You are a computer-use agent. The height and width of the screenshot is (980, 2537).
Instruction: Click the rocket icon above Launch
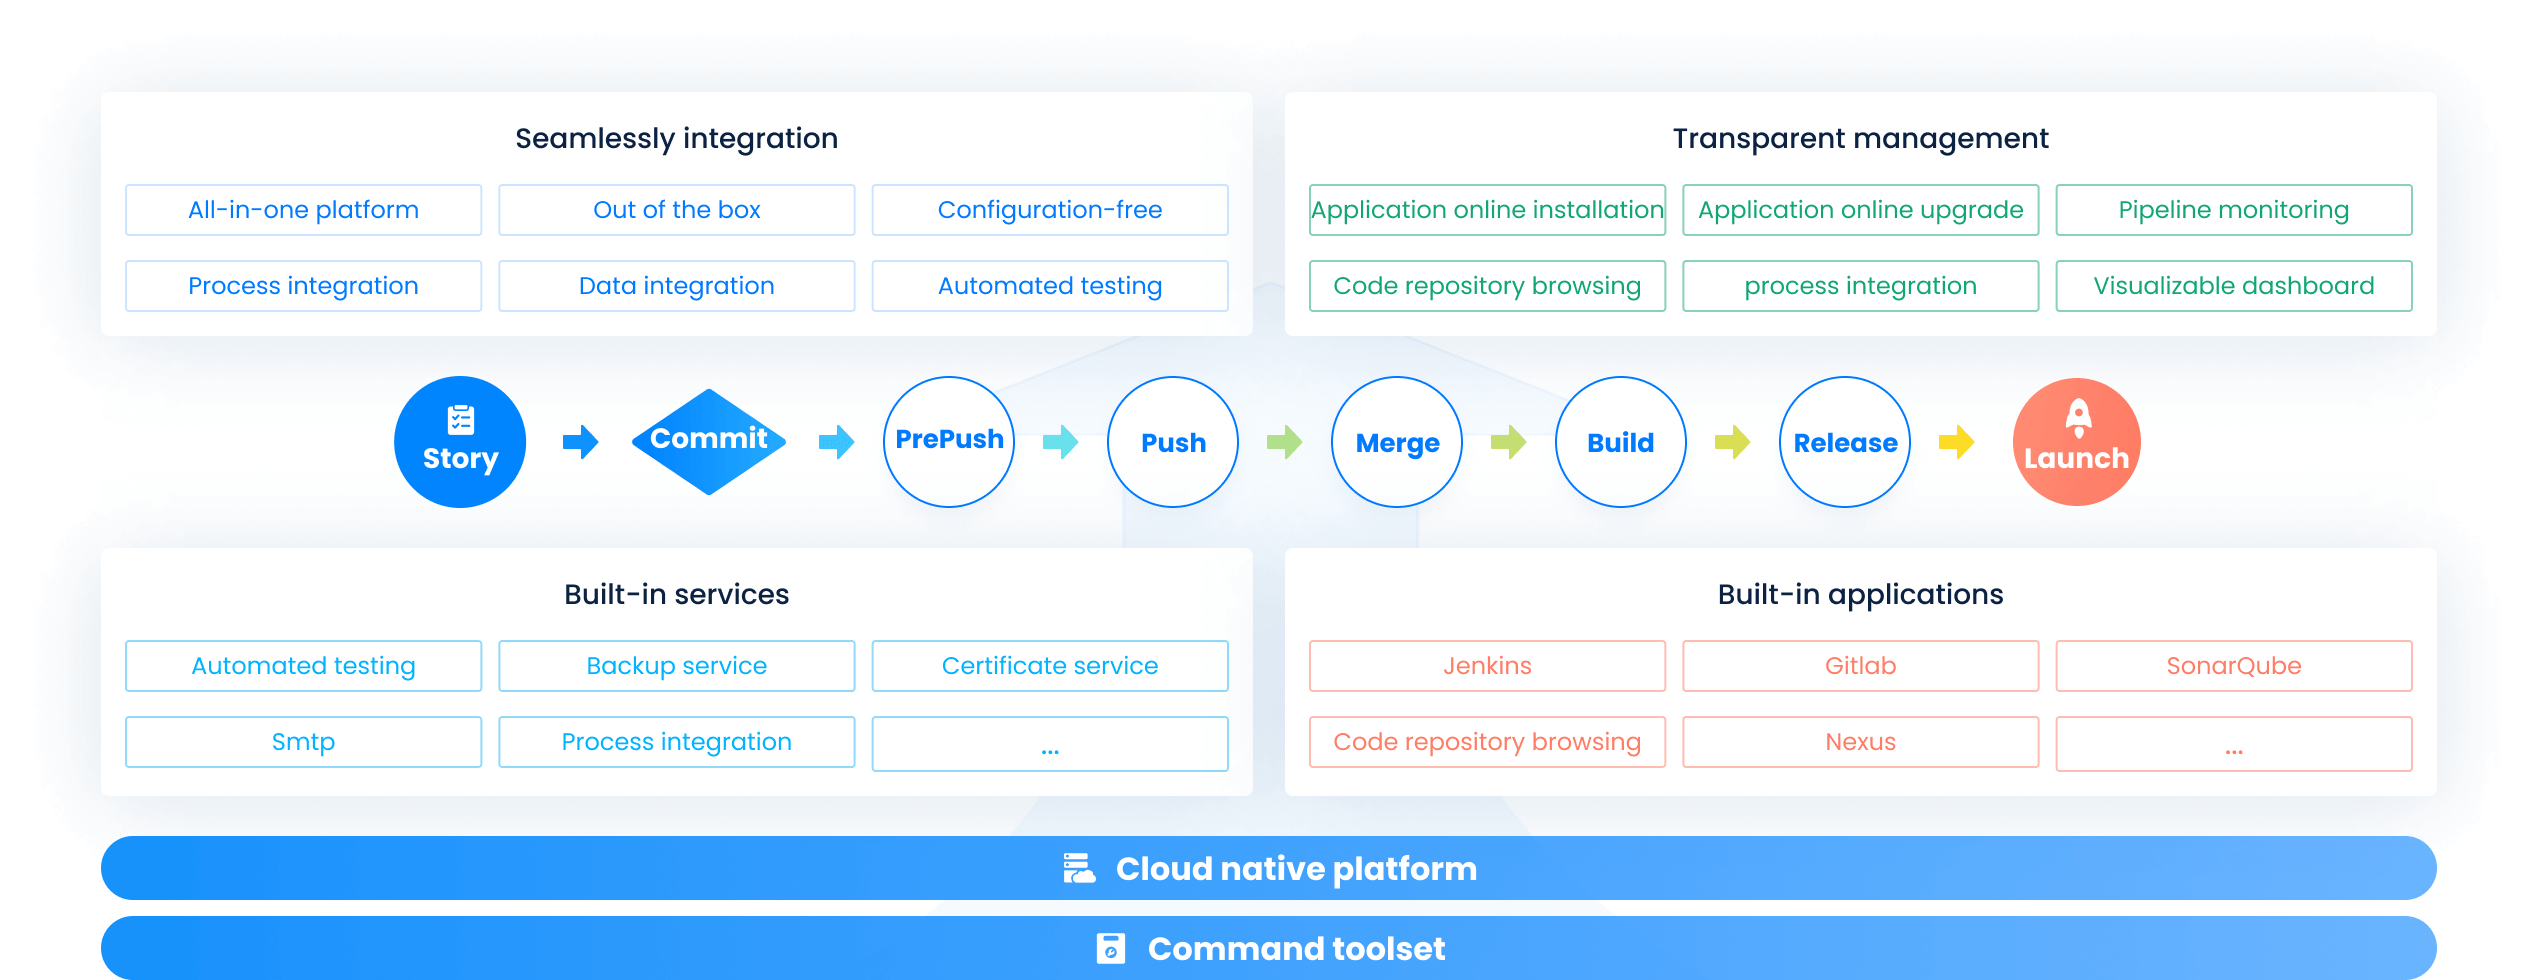point(2078,418)
